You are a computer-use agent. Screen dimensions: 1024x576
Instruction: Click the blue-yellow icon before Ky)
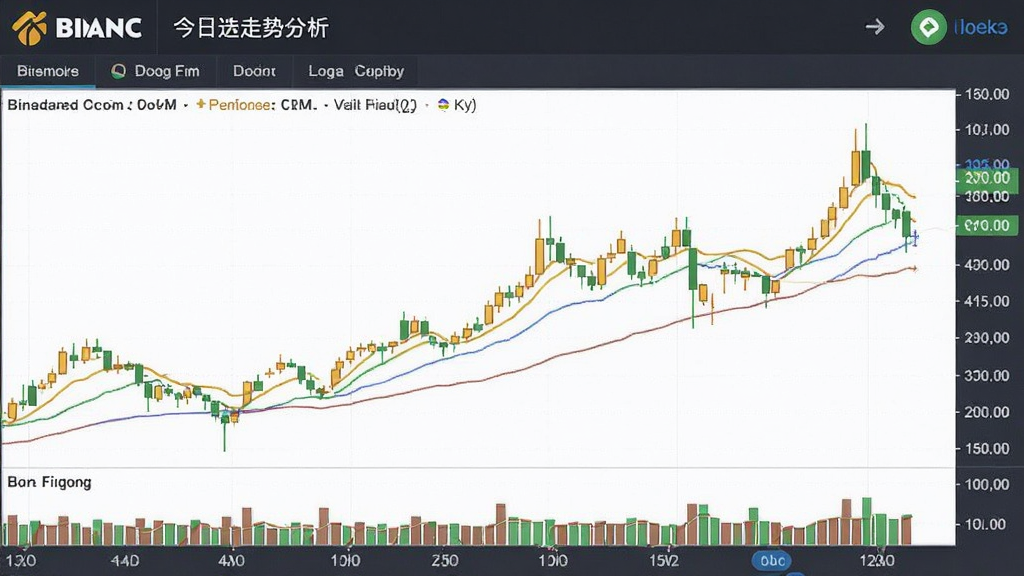443,104
